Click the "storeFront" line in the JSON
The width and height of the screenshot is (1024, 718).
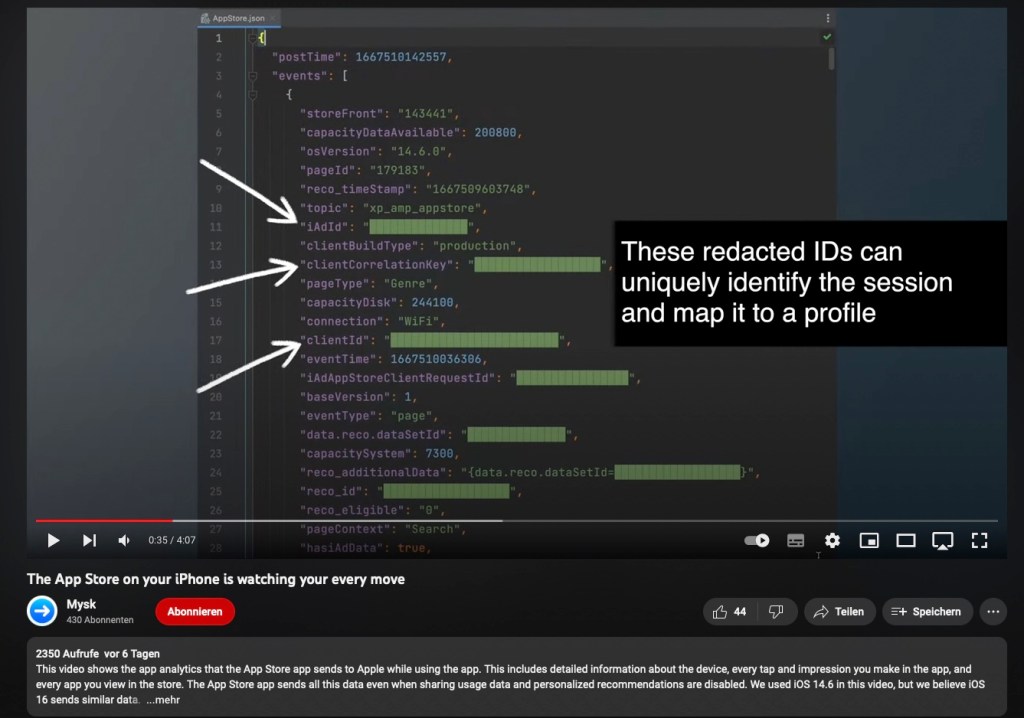pos(379,114)
